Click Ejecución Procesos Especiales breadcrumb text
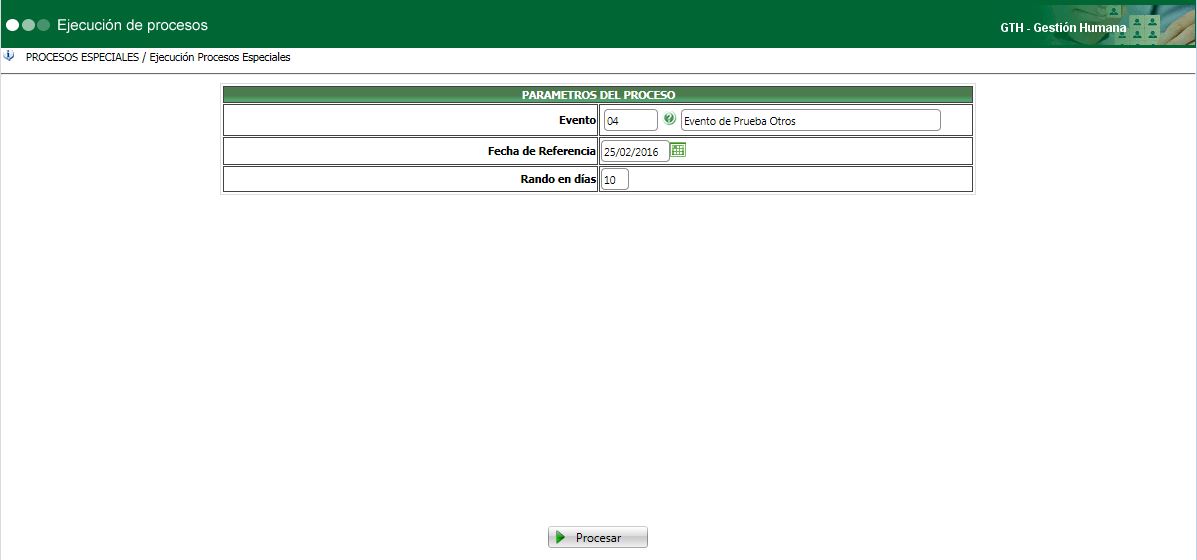Viewport: 1197px width, 560px height. point(220,57)
